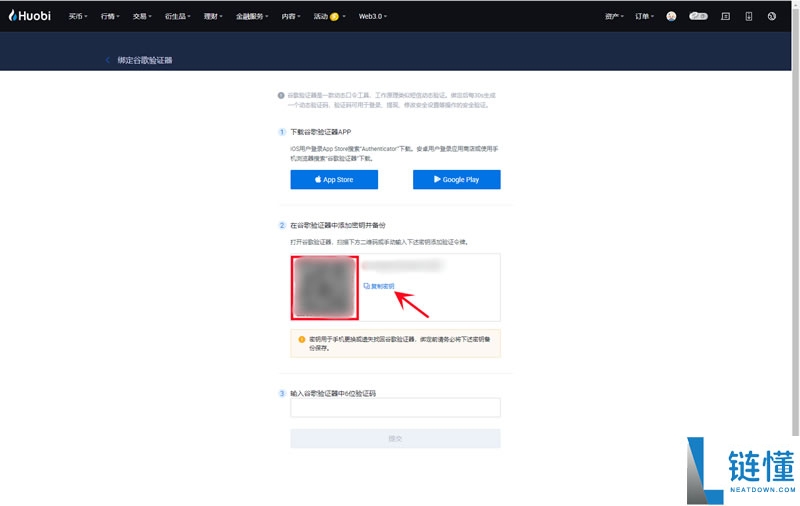Click the blurred secret key text
The width and height of the screenshot is (800, 506).
click(x=402, y=265)
